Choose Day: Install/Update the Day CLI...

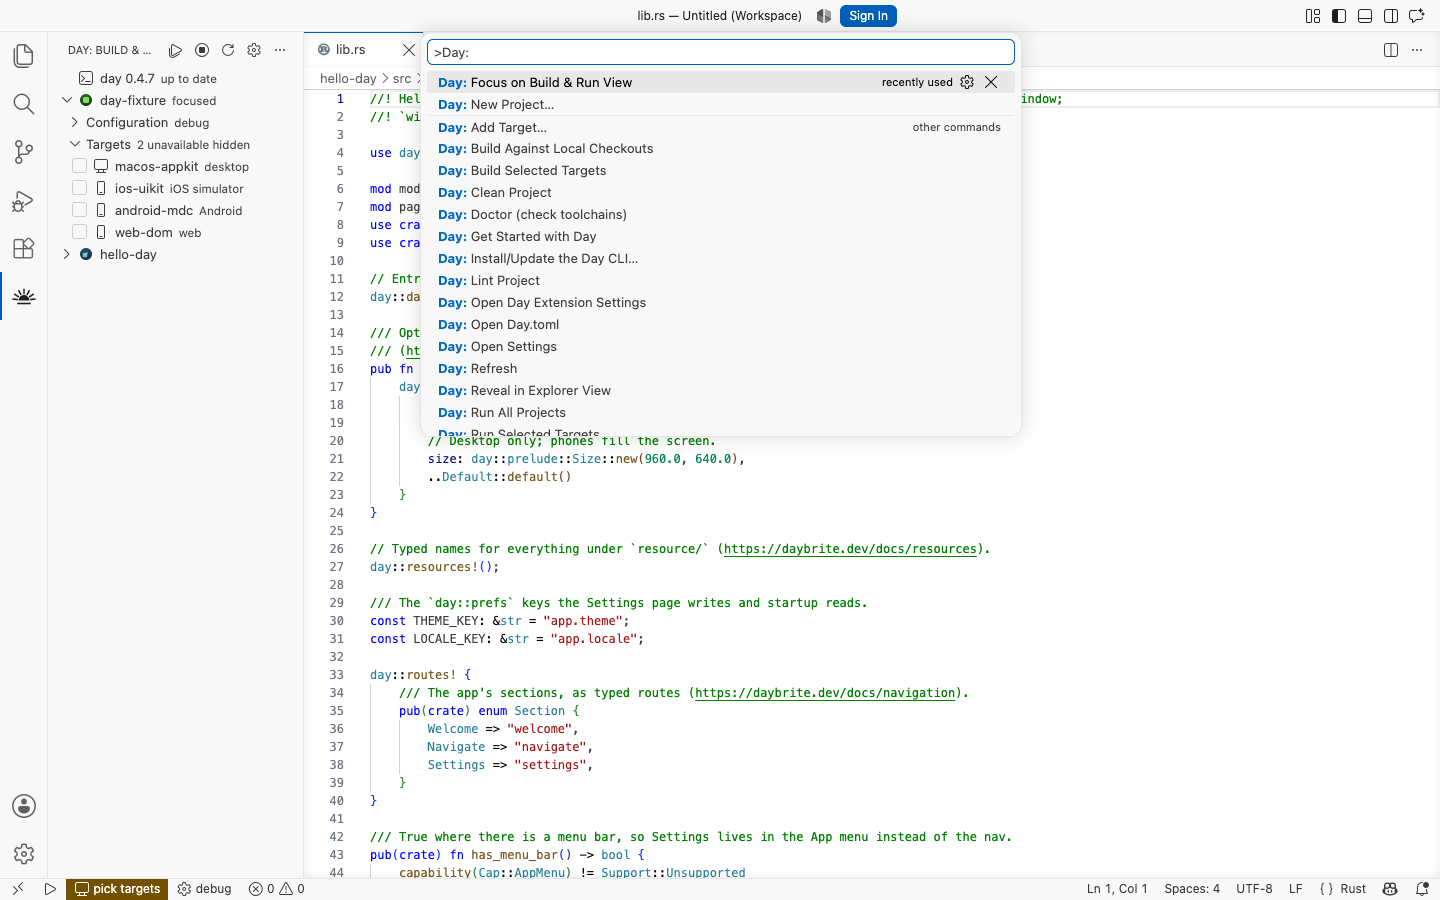point(721,259)
